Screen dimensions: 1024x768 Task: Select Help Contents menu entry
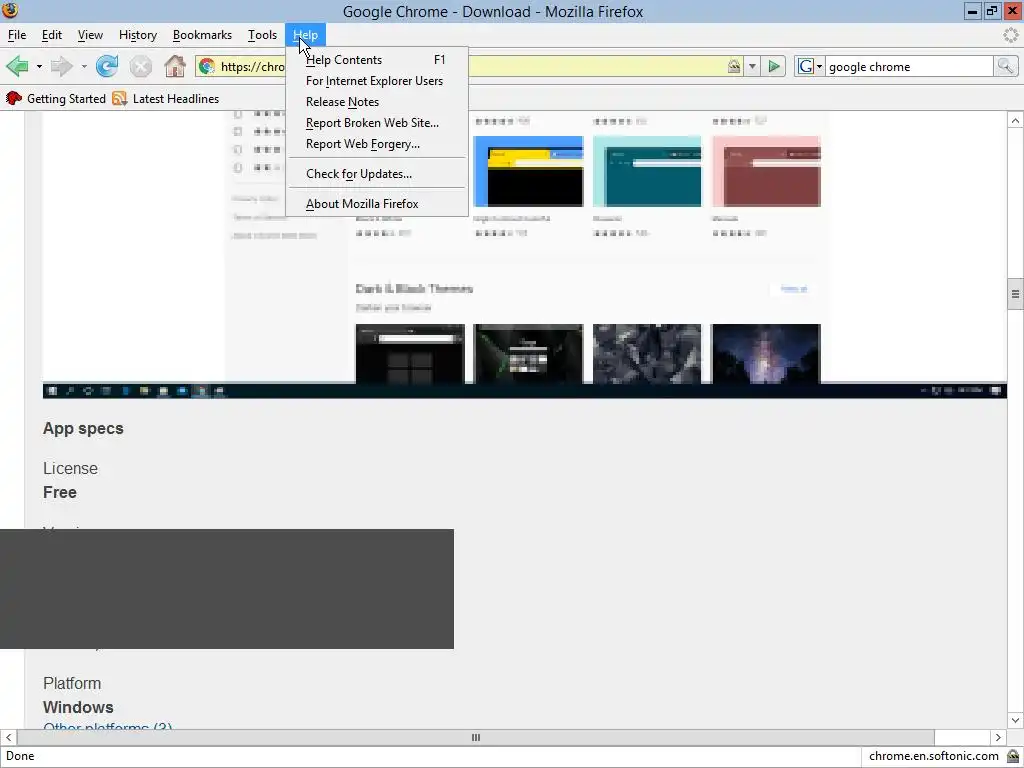(x=377, y=60)
